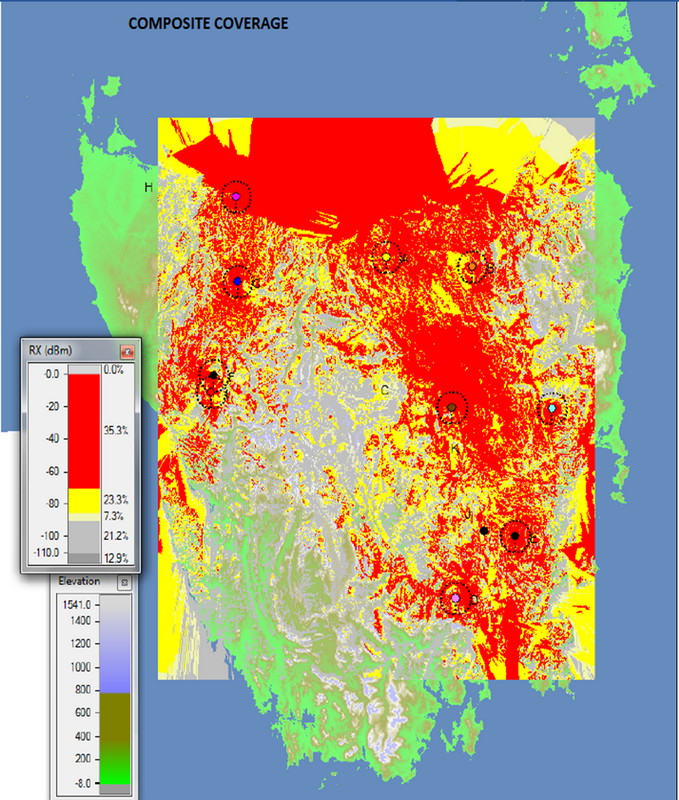The height and width of the screenshot is (800, 679).
Task: Click the COMPOSITE COVERAGE title text
Action: pos(208,23)
